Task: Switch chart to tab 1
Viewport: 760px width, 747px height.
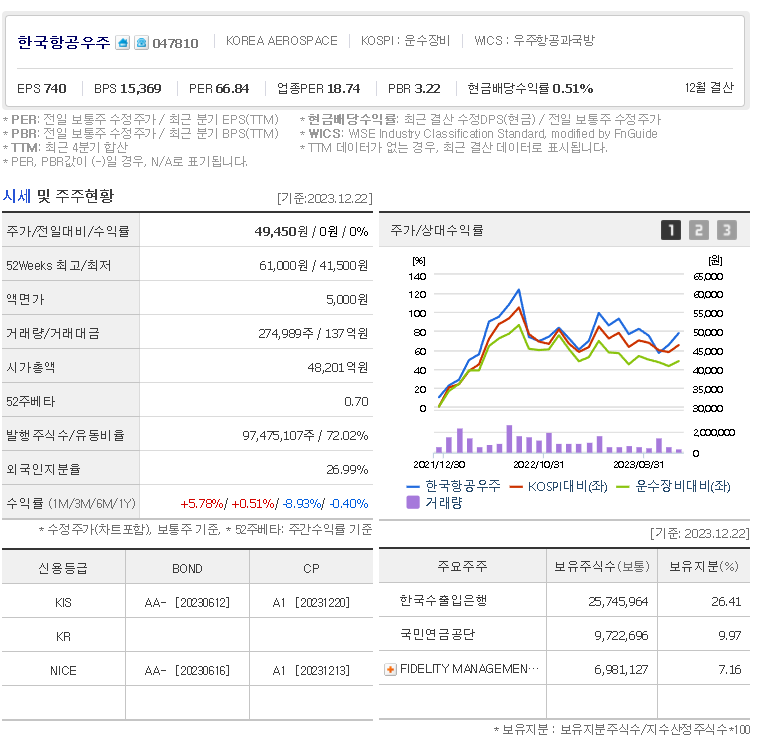Action: point(671,230)
